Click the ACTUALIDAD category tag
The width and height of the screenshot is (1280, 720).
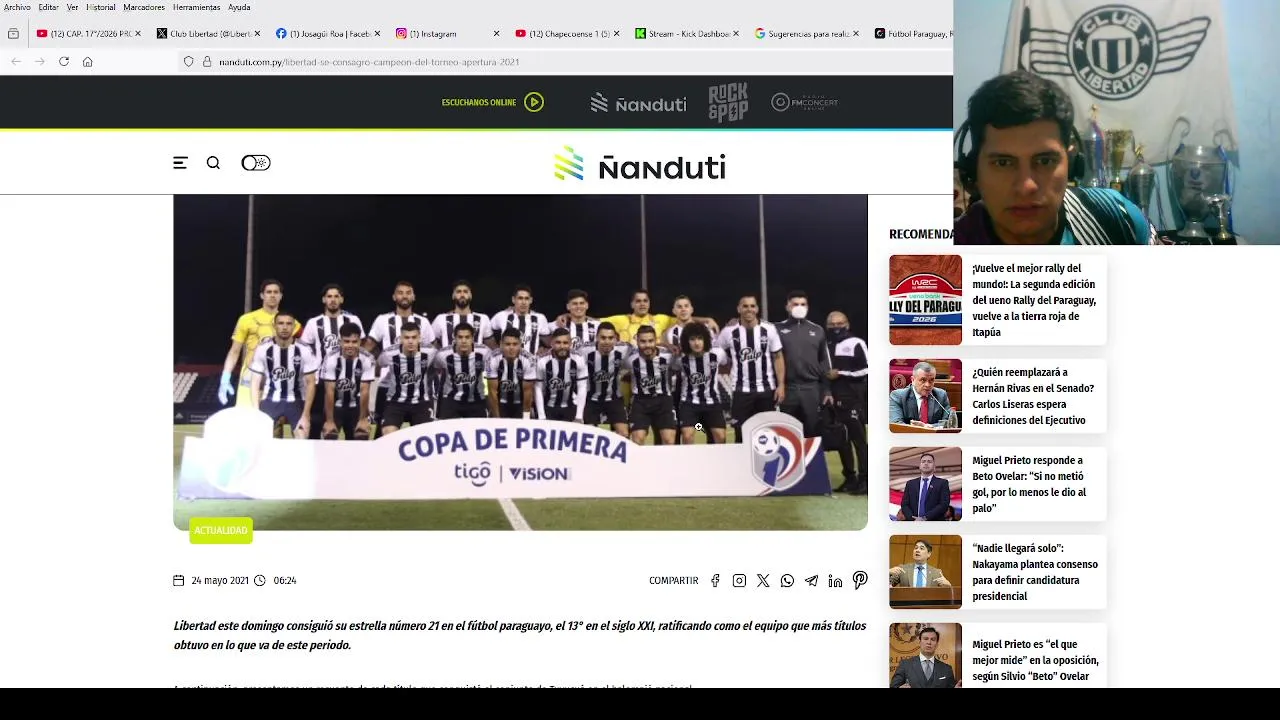(x=221, y=530)
